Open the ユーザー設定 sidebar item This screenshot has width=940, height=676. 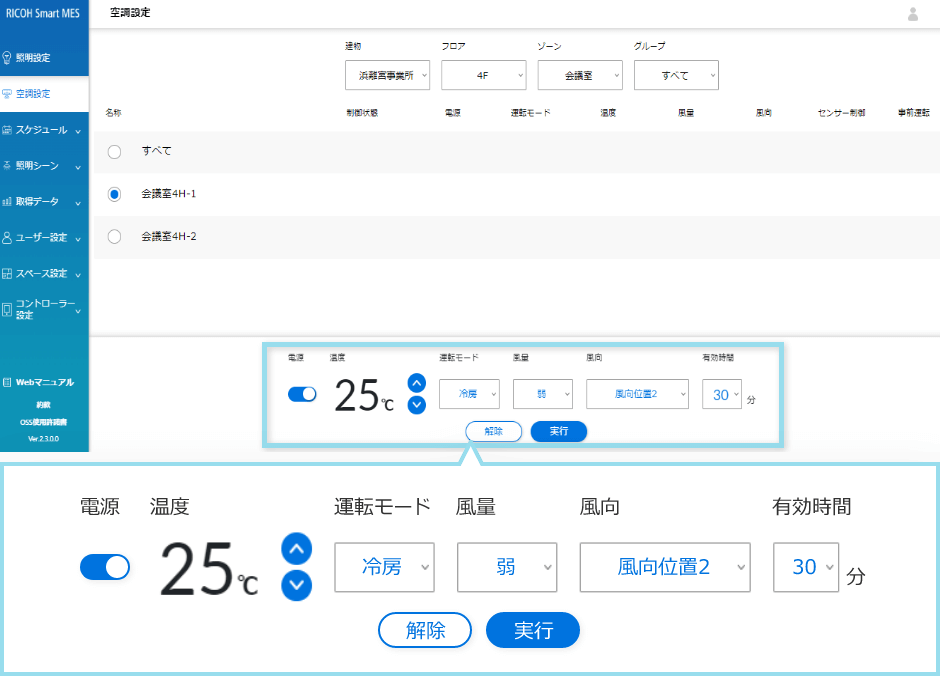click(x=39, y=238)
